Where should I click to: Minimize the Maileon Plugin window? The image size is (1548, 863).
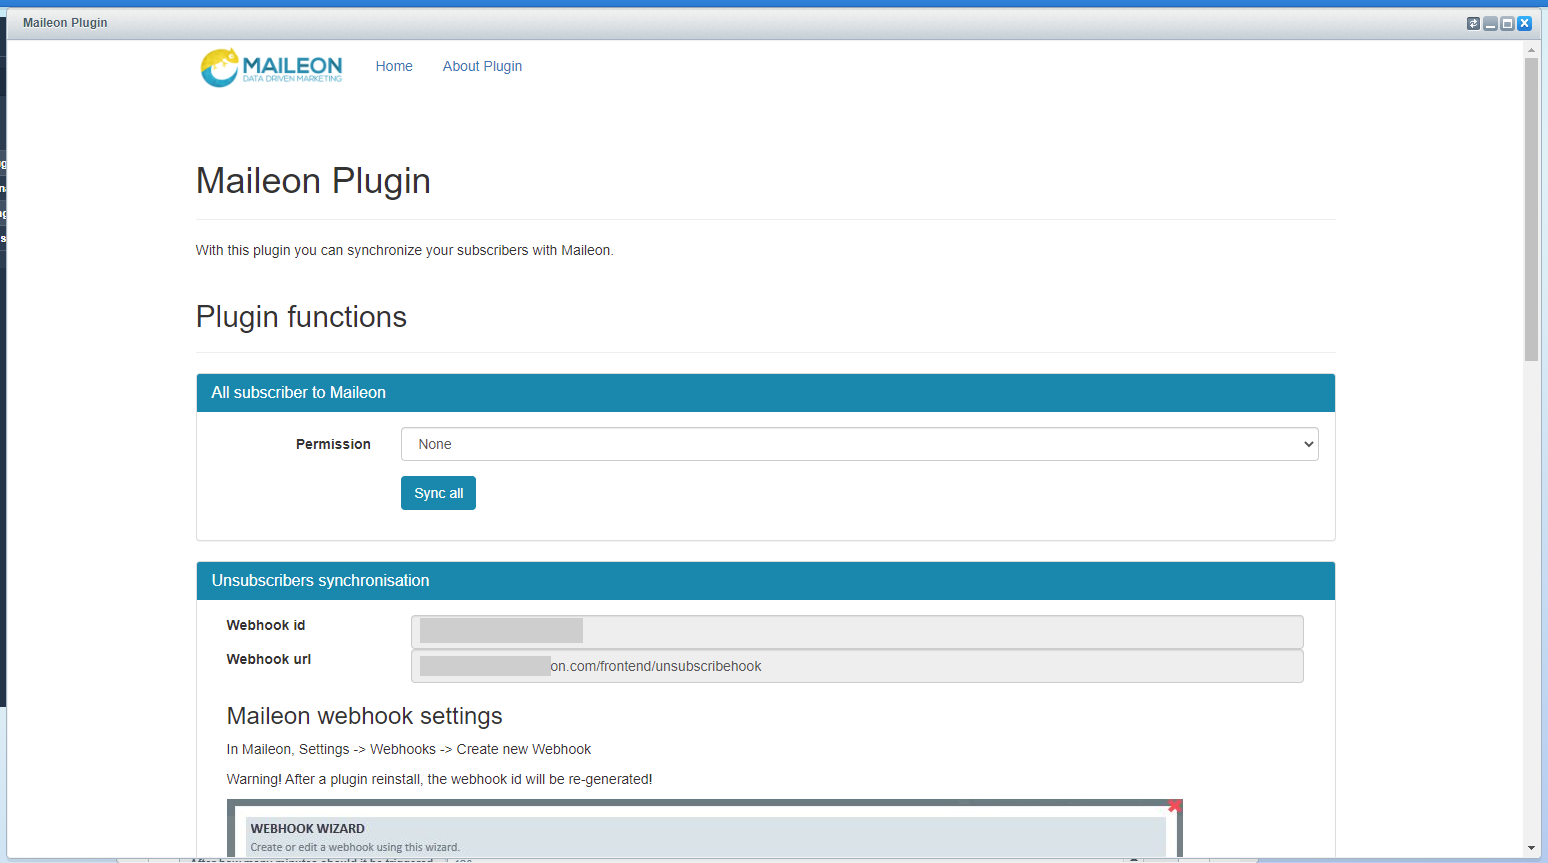[1490, 23]
